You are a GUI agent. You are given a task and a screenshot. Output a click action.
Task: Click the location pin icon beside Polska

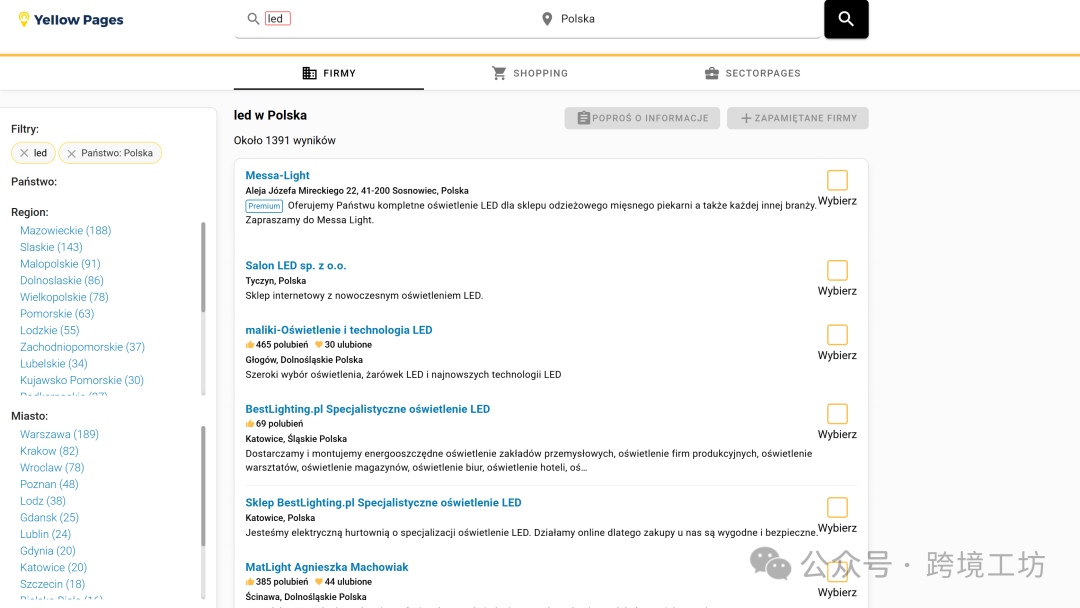(547, 19)
